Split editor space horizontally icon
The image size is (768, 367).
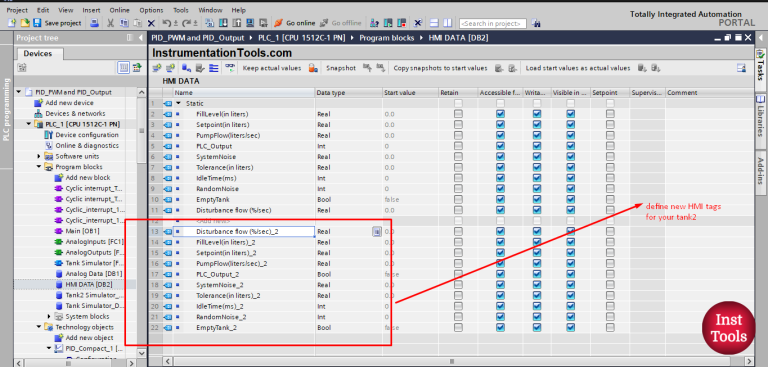point(434,23)
